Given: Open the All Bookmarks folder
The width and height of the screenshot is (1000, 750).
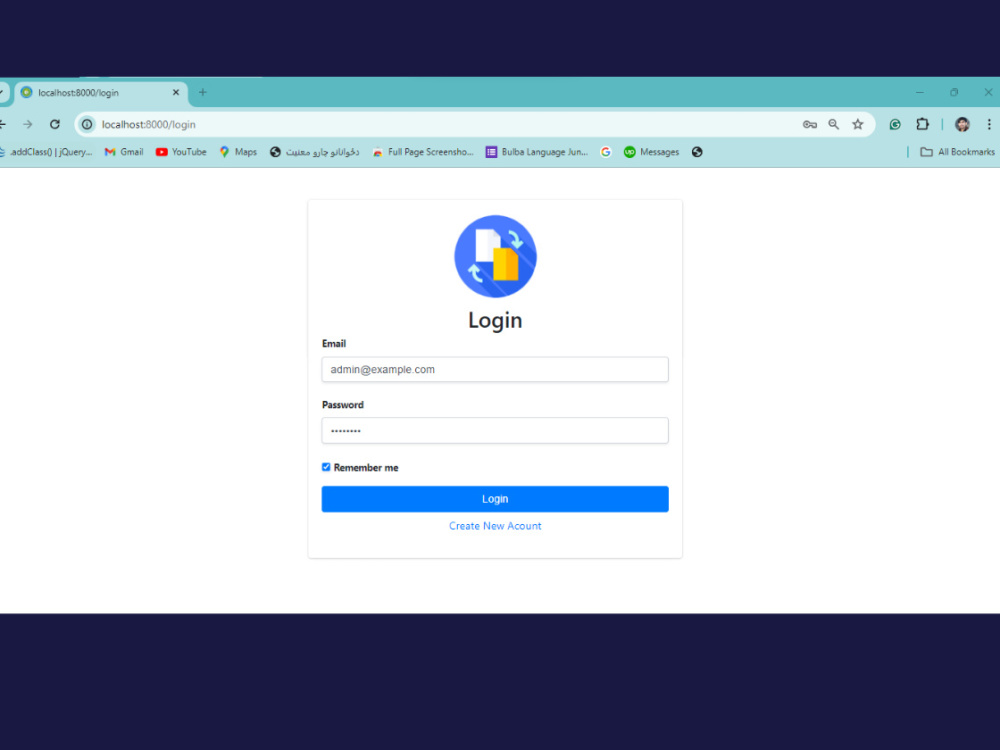Looking at the screenshot, I should point(957,152).
